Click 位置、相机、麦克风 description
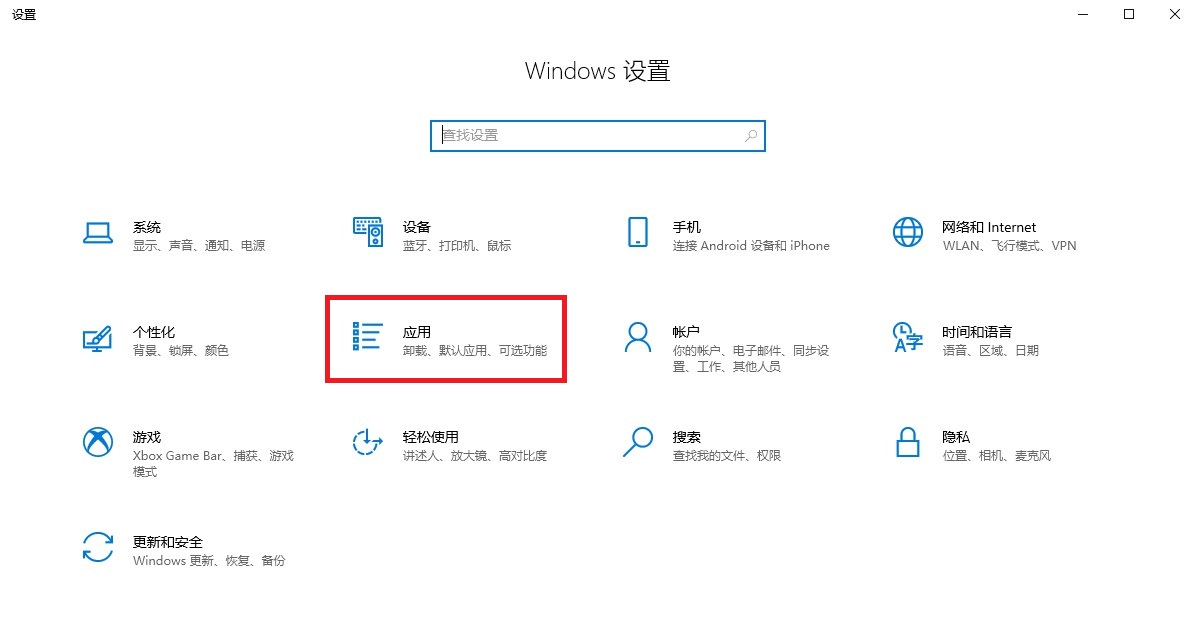 [x=996, y=456]
